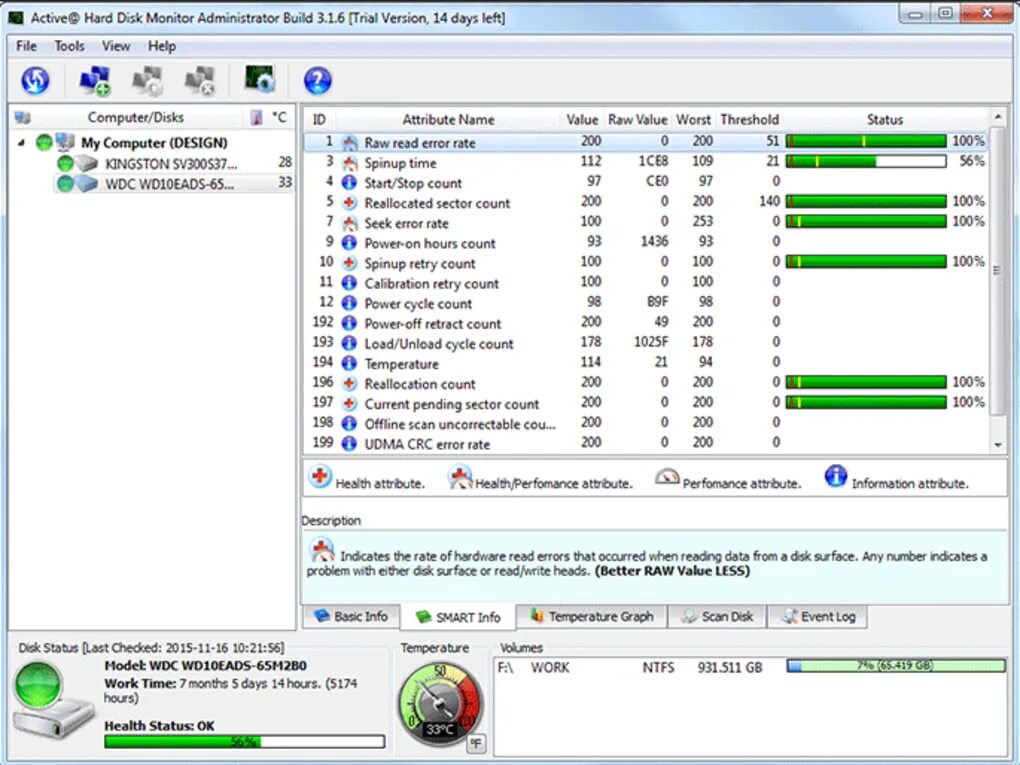Click the Attribute Name column header
The width and height of the screenshot is (1020, 765).
448,120
